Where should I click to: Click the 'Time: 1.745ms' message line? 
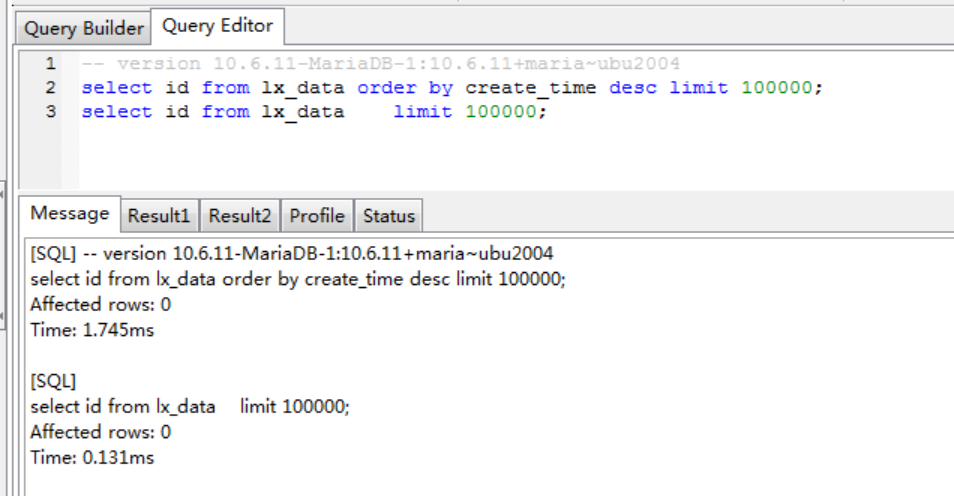pos(92,329)
